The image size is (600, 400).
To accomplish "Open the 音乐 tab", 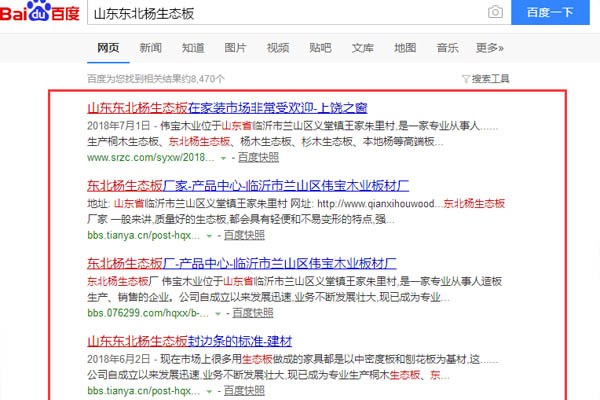I will click(x=448, y=48).
